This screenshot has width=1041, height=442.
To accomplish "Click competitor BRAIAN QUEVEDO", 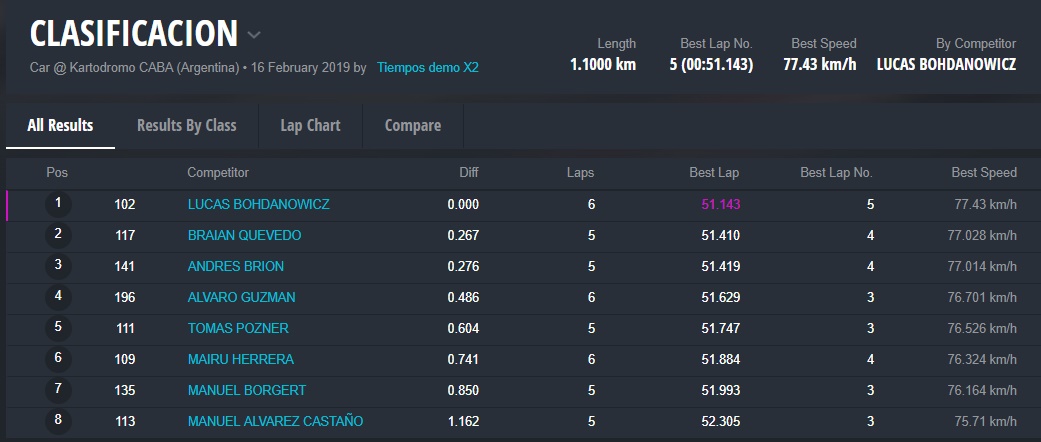I will tap(244, 235).
